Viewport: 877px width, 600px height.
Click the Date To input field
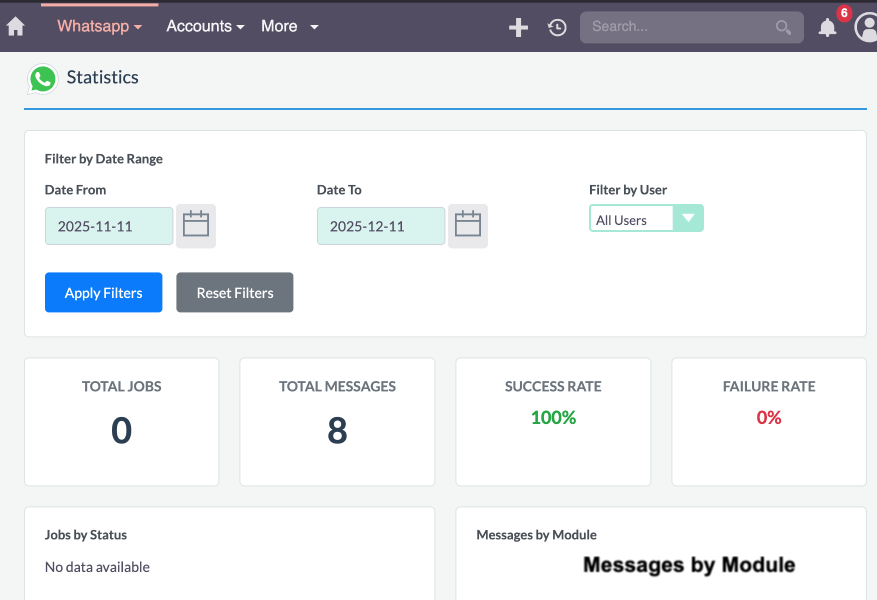pos(380,225)
